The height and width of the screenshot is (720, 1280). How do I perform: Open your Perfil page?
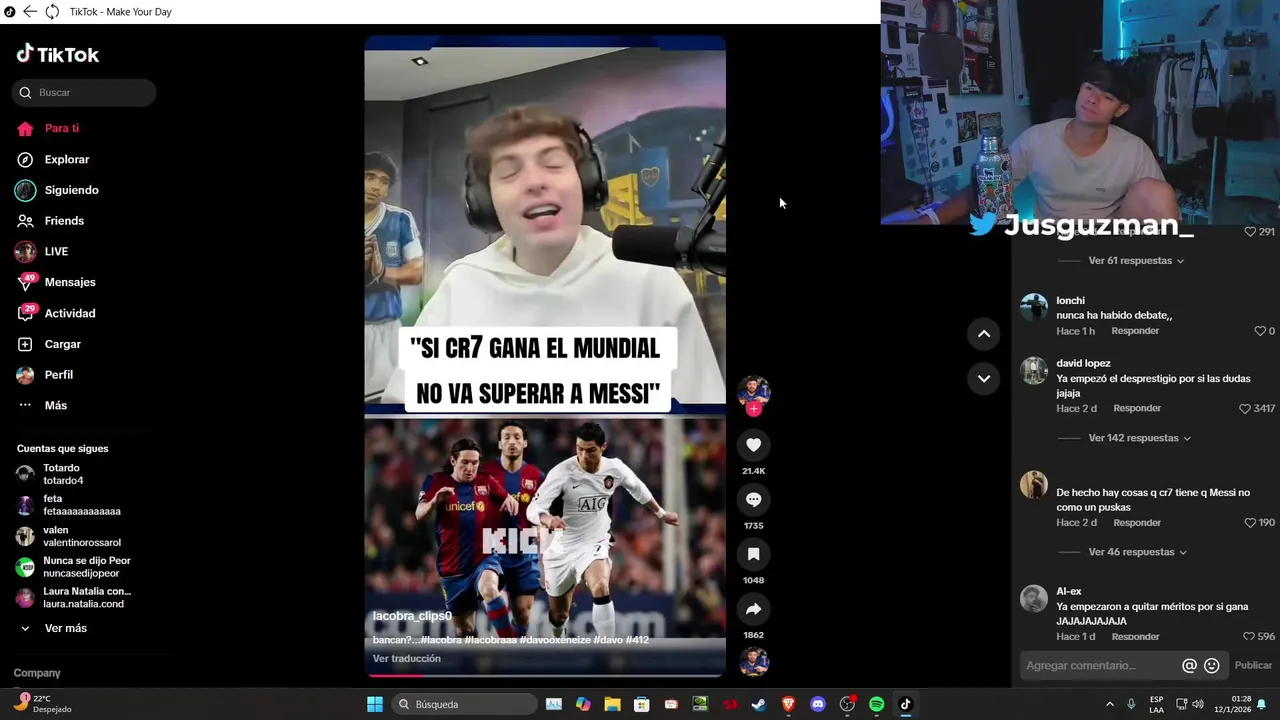58,375
